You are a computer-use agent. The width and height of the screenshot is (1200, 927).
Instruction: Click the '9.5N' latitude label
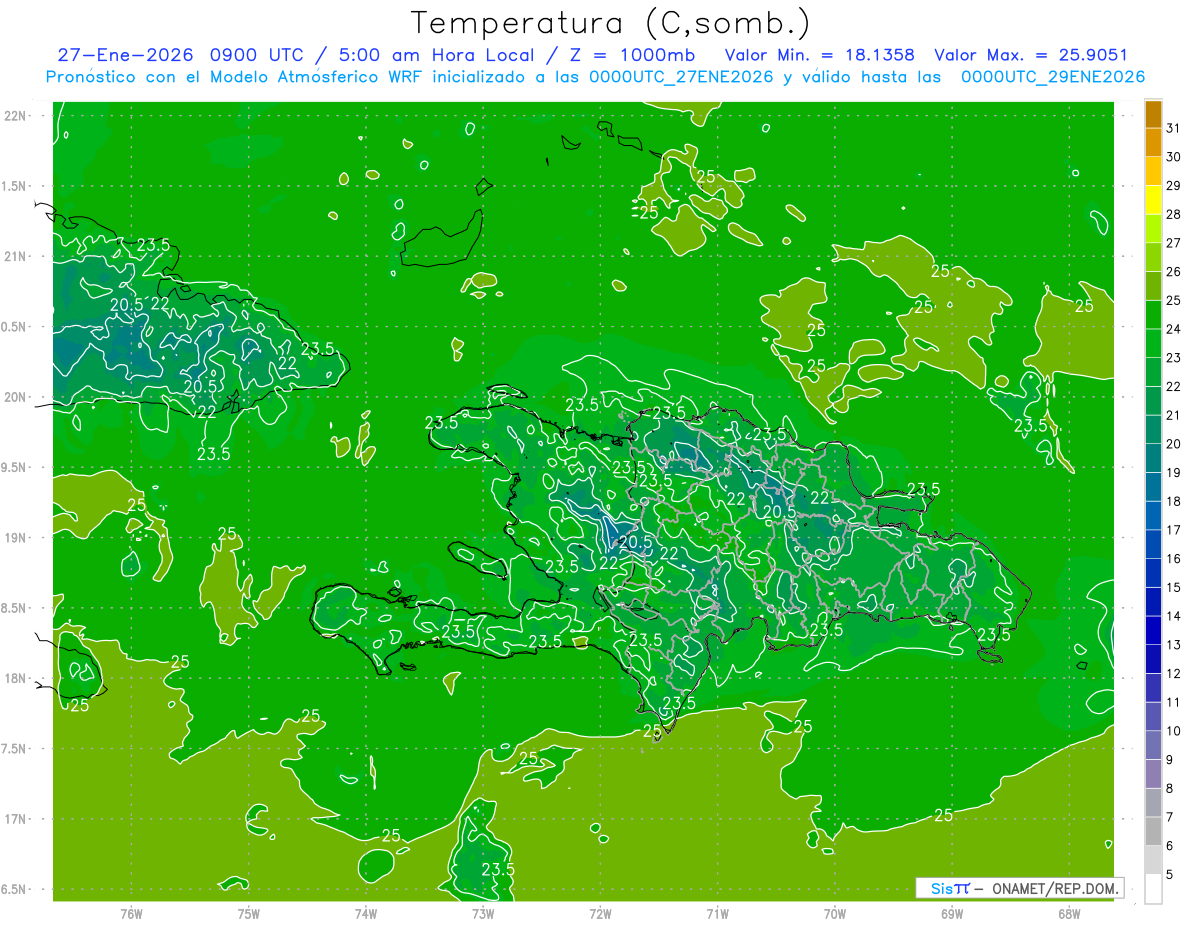point(15,467)
